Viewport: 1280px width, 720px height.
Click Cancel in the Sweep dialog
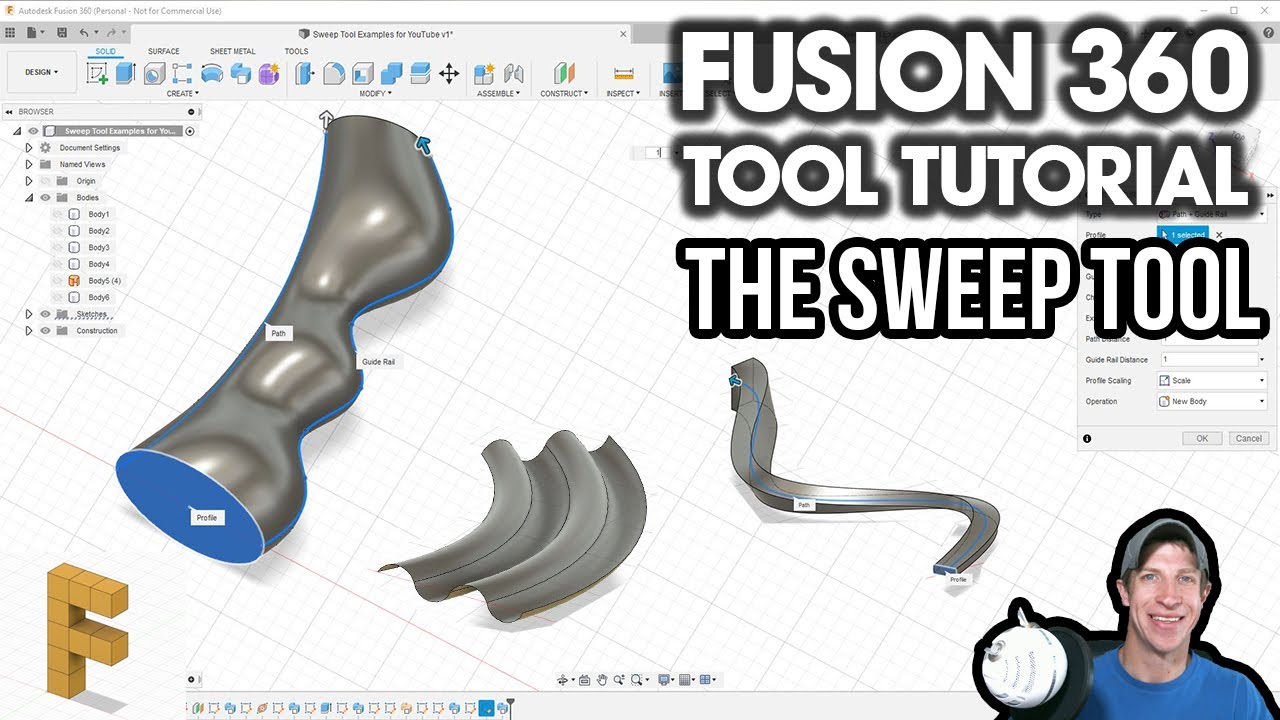click(1249, 438)
